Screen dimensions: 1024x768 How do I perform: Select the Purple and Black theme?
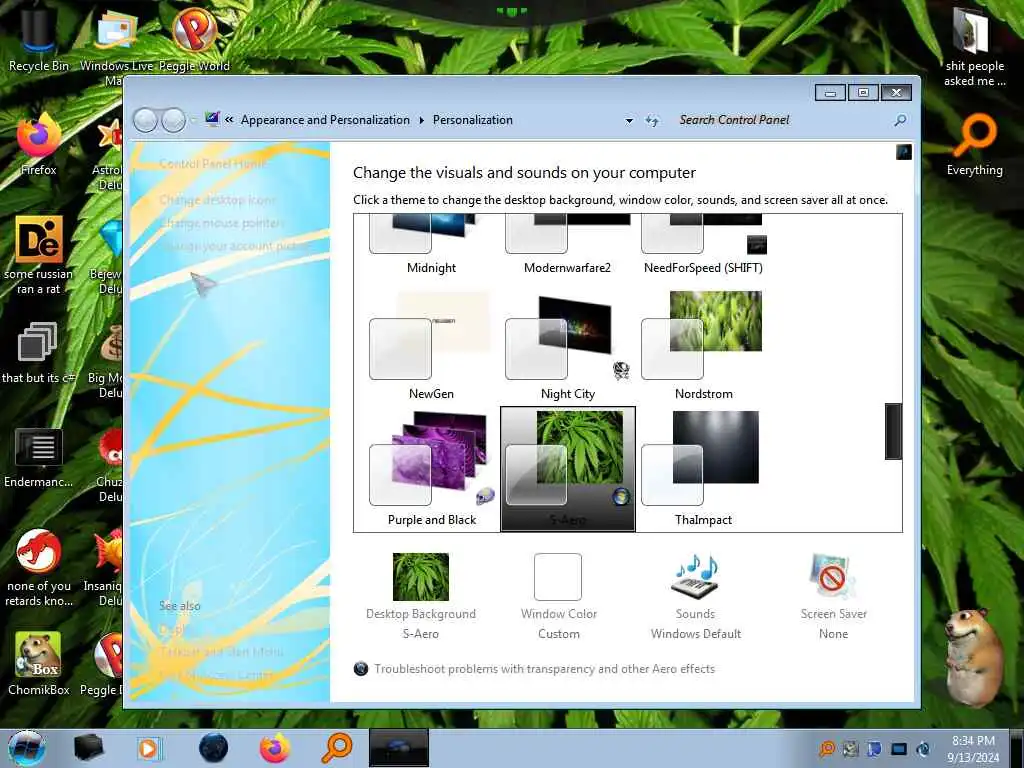tap(431, 469)
